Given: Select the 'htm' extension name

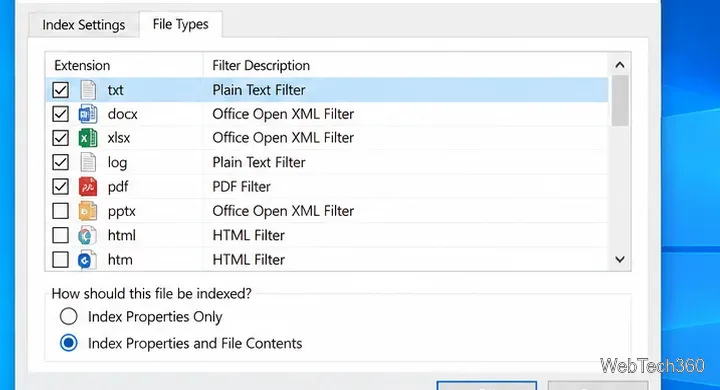Looking at the screenshot, I should (120, 260).
